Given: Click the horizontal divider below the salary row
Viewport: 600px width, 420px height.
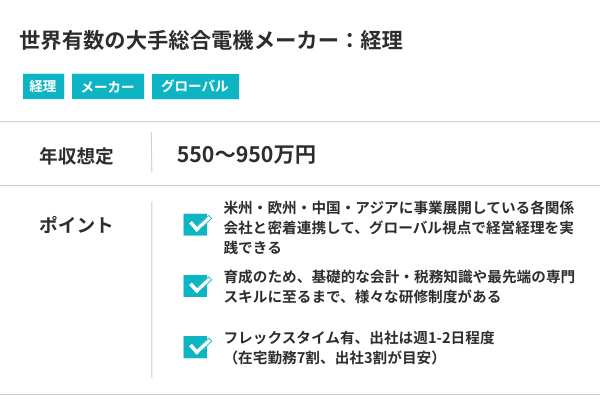Looking at the screenshot, I should [300, 185].
